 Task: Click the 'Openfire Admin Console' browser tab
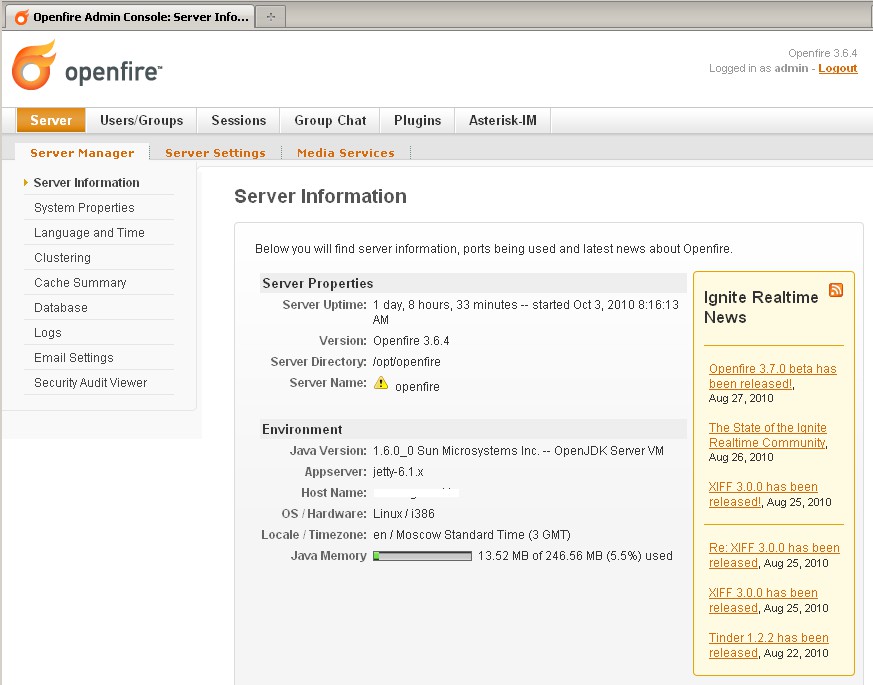130,17
